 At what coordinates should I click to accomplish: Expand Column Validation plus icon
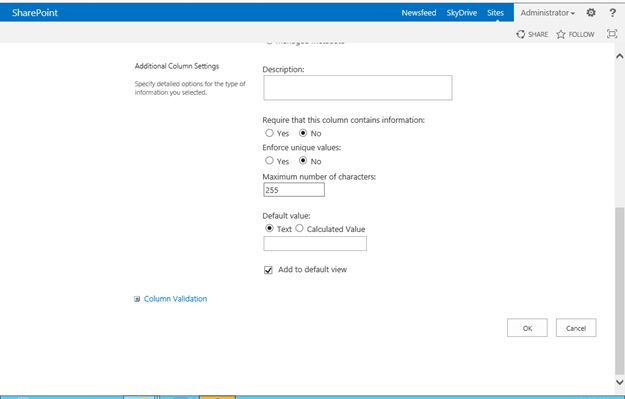137,299
